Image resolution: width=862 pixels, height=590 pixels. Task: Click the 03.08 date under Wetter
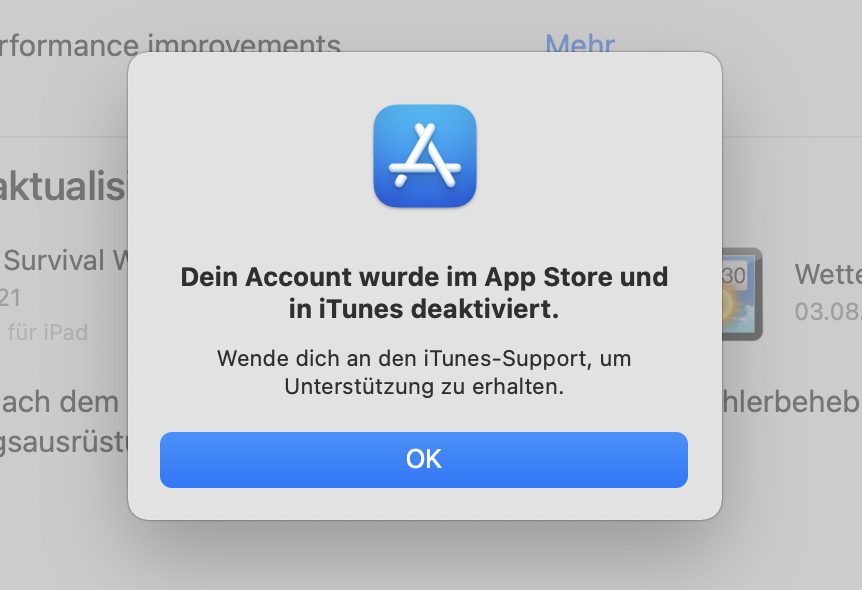pos(828,312)
